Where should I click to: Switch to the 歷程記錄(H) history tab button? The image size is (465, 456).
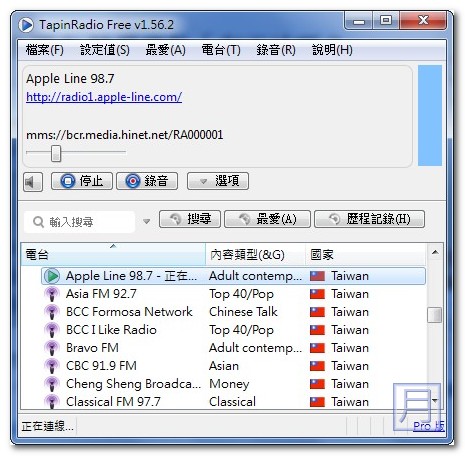(369, 219)
